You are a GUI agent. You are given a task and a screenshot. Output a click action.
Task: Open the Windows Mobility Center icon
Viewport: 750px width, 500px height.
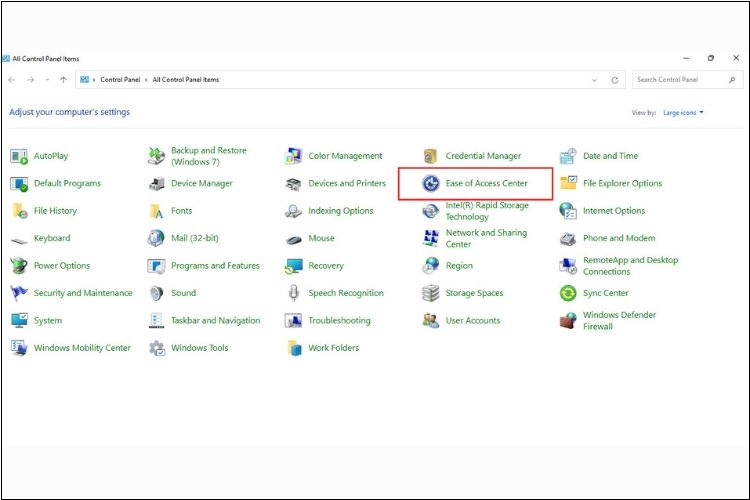point(19,348)
